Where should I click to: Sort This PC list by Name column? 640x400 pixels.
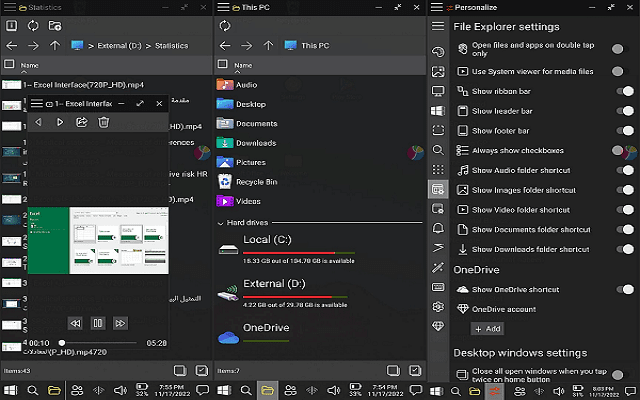click(243, 65)
